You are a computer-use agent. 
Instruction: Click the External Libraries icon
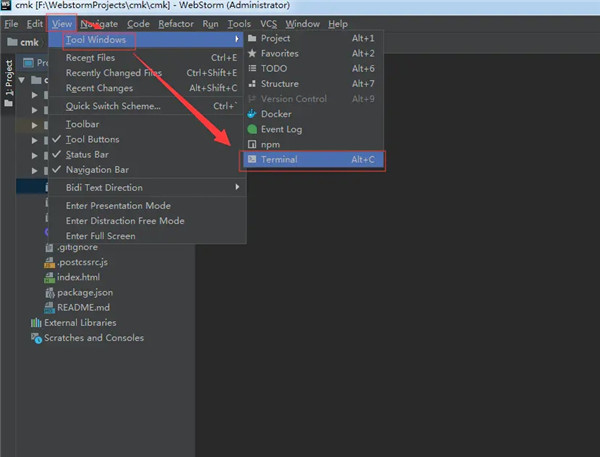point(36,323)
